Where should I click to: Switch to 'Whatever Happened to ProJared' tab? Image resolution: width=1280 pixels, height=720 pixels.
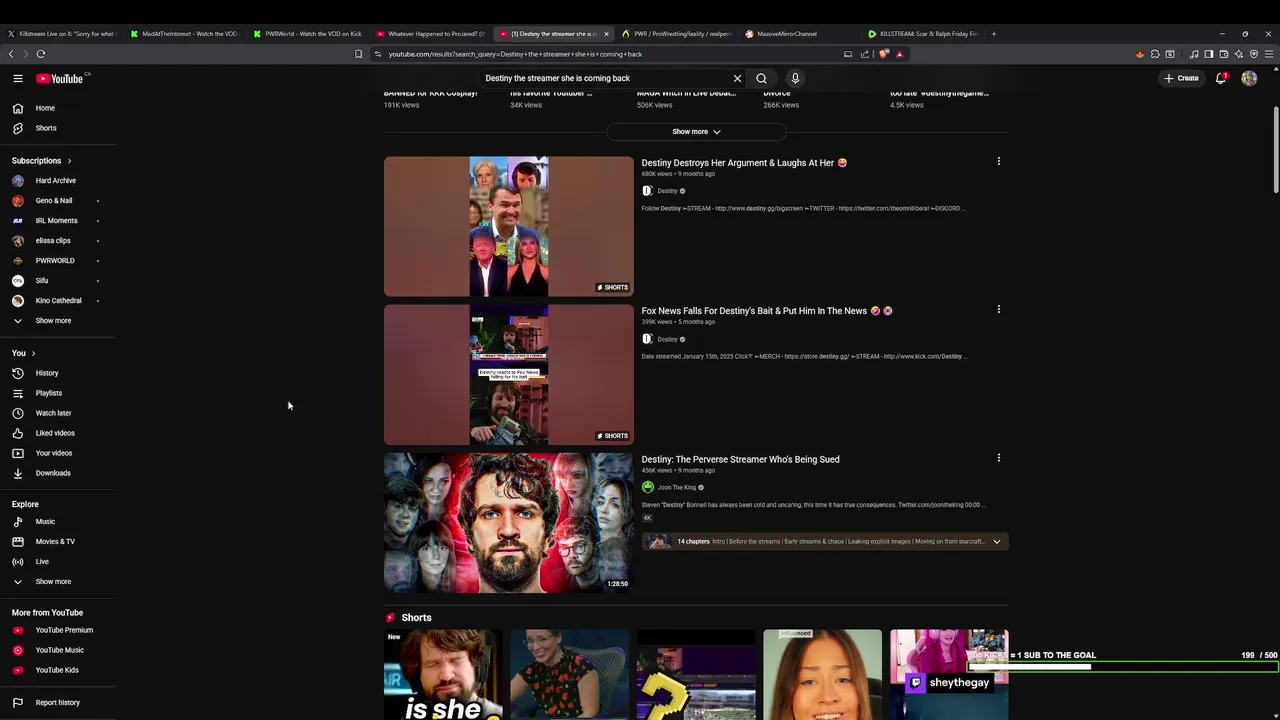point(432,34)
